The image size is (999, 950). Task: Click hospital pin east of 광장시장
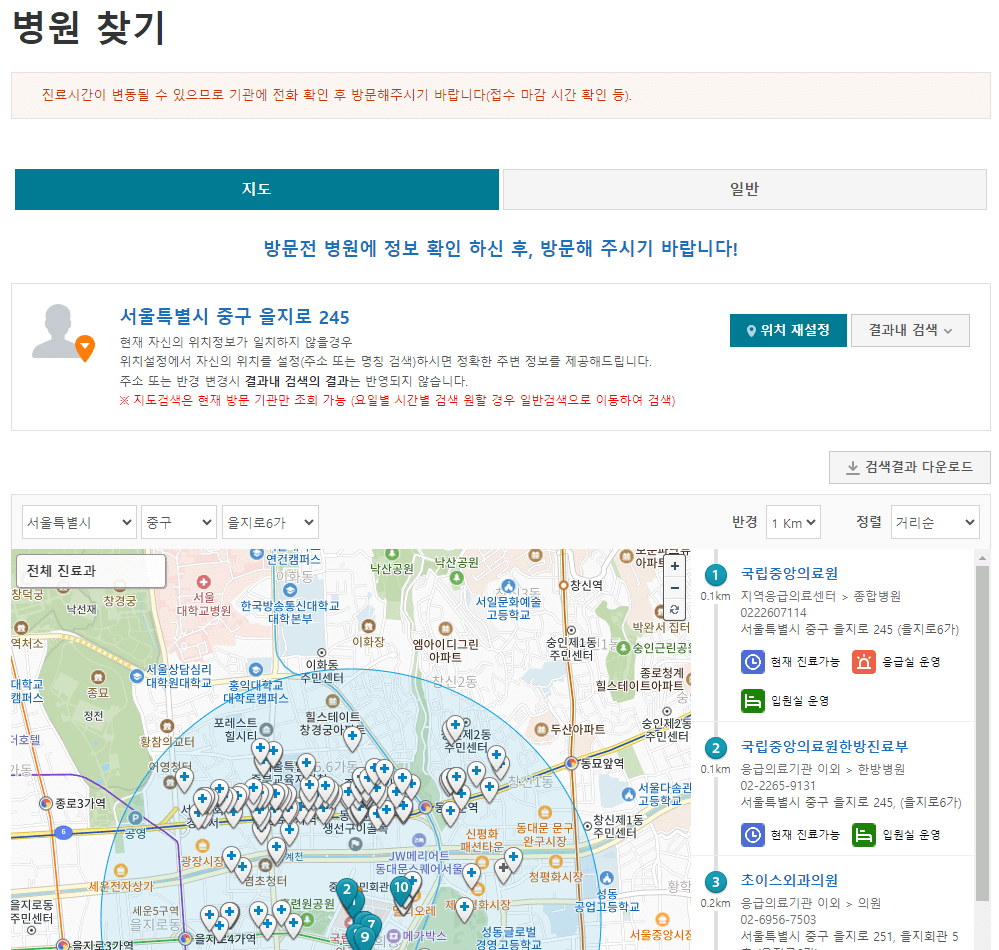pyautogui.click(x=231, y=858)
